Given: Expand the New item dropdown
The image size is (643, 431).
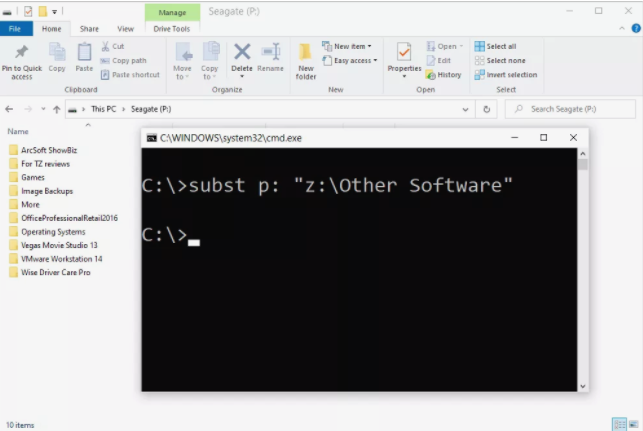Looking at the screenshot, I should tap(348, 46).
